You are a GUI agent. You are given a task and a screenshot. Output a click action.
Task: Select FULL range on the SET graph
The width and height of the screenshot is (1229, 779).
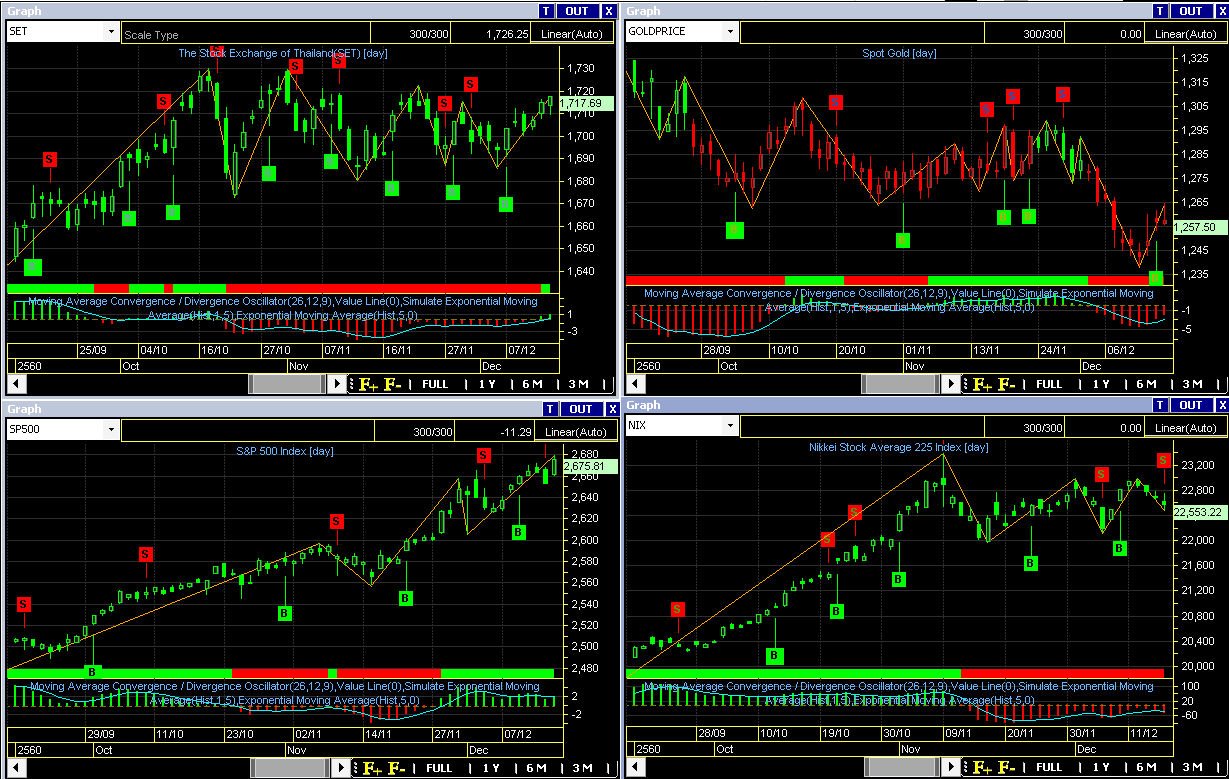coord(435,384)
